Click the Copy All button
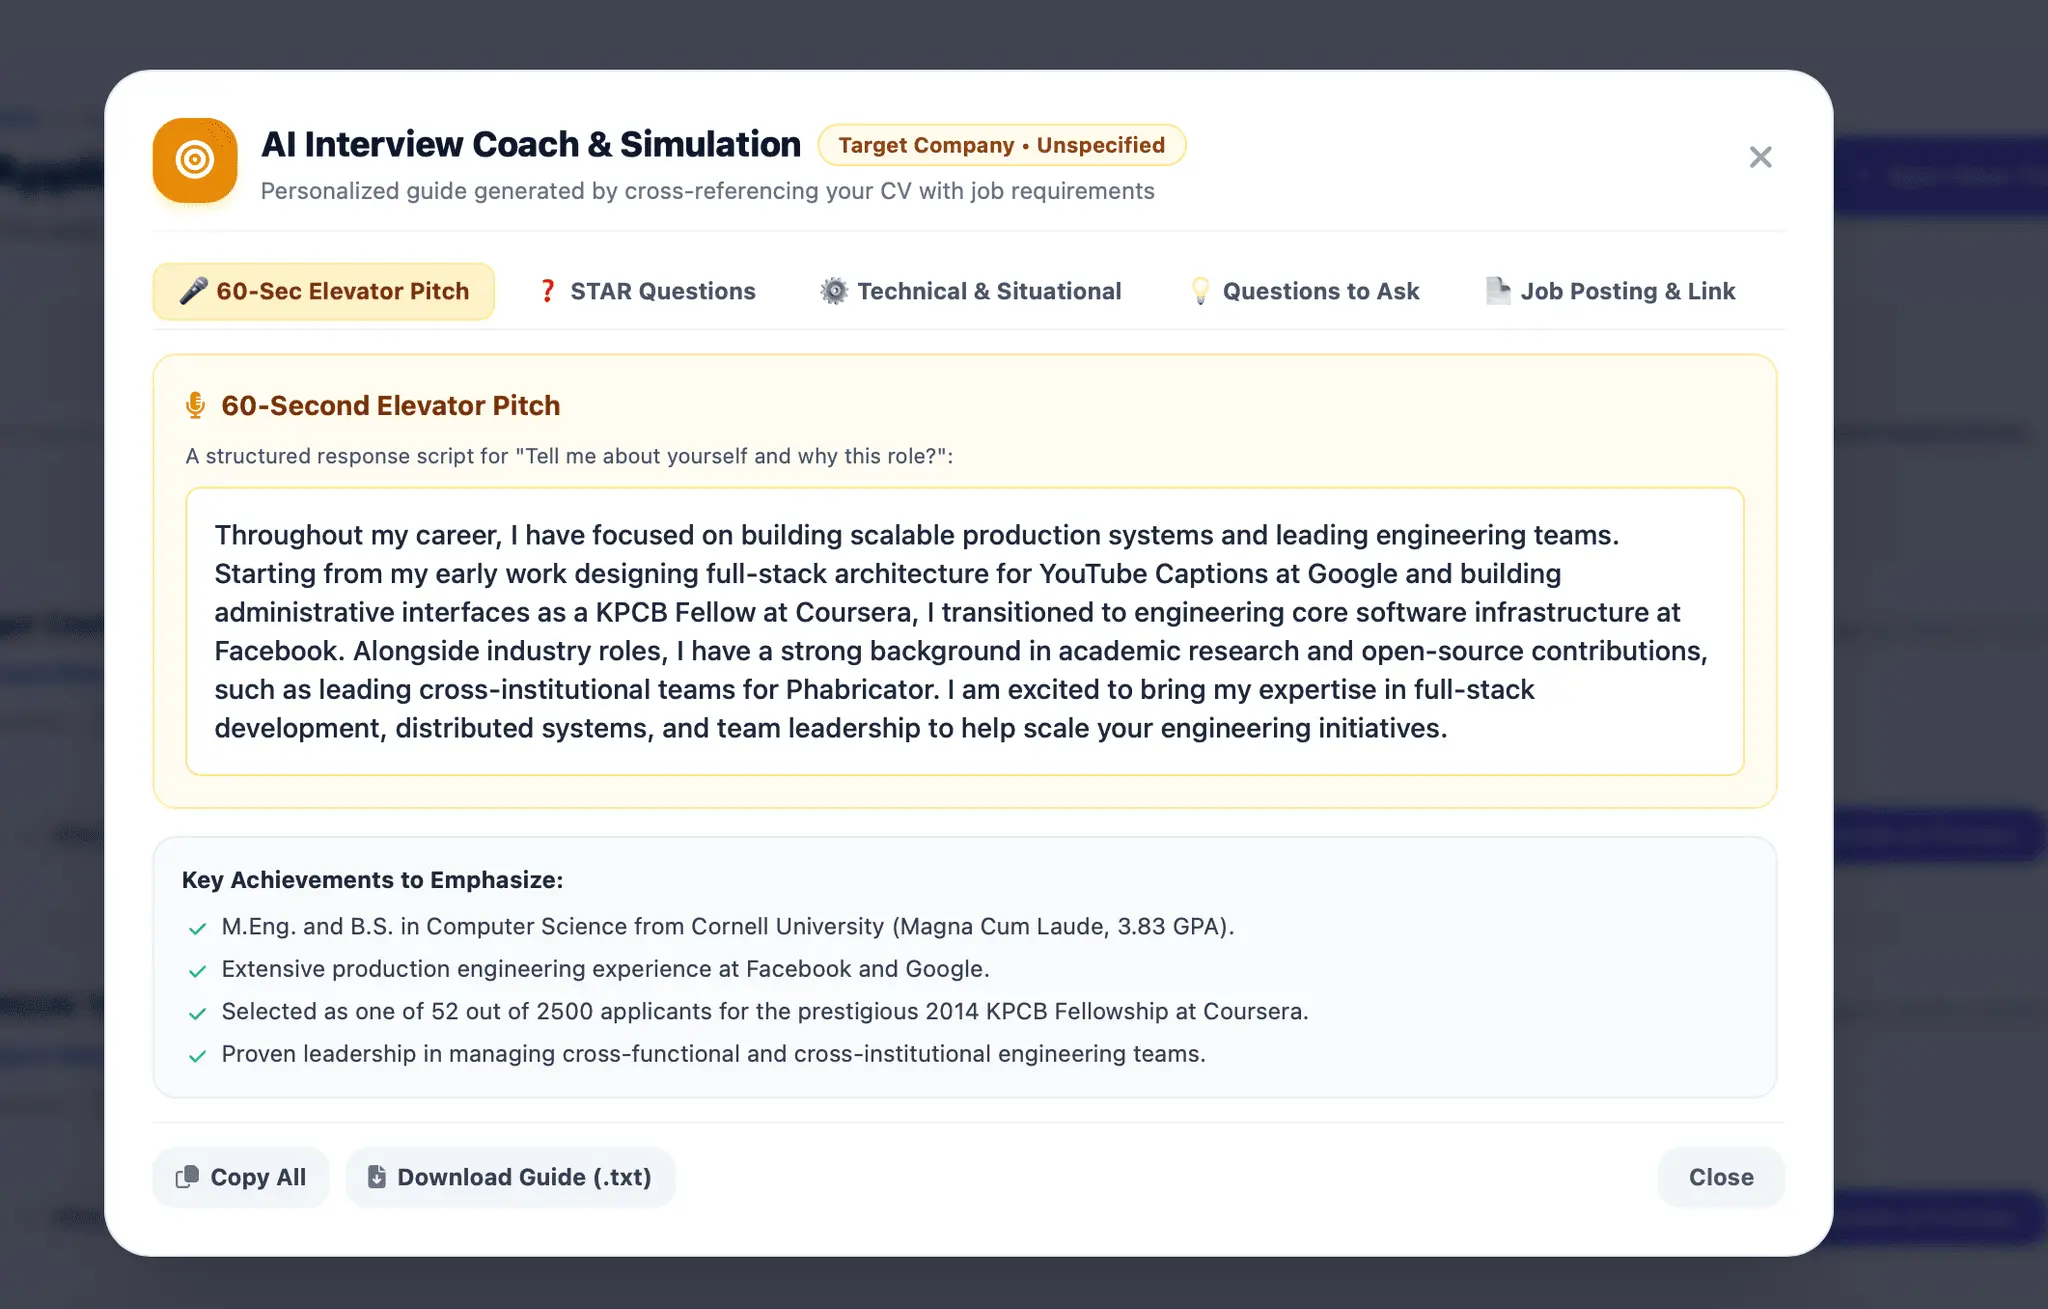This screenshot has width=2048, height=1309. coord(241,1177)
